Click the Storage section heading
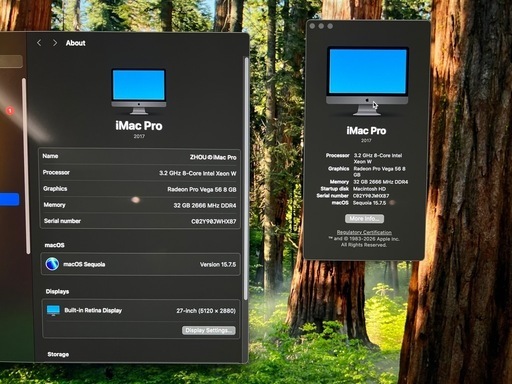This screenshot has height=384, width=512. [58, 354]
